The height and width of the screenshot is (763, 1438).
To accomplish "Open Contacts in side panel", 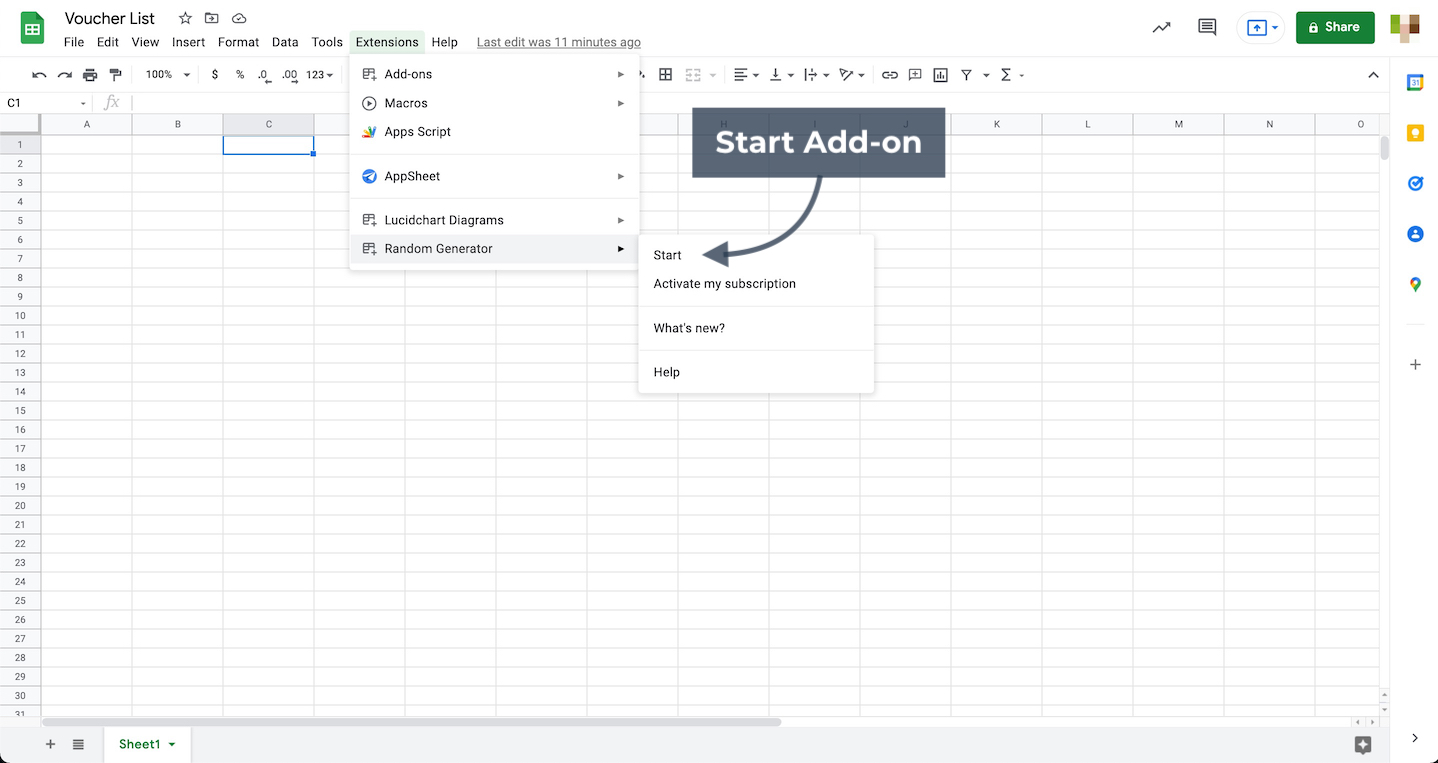I will (1415, 234).
